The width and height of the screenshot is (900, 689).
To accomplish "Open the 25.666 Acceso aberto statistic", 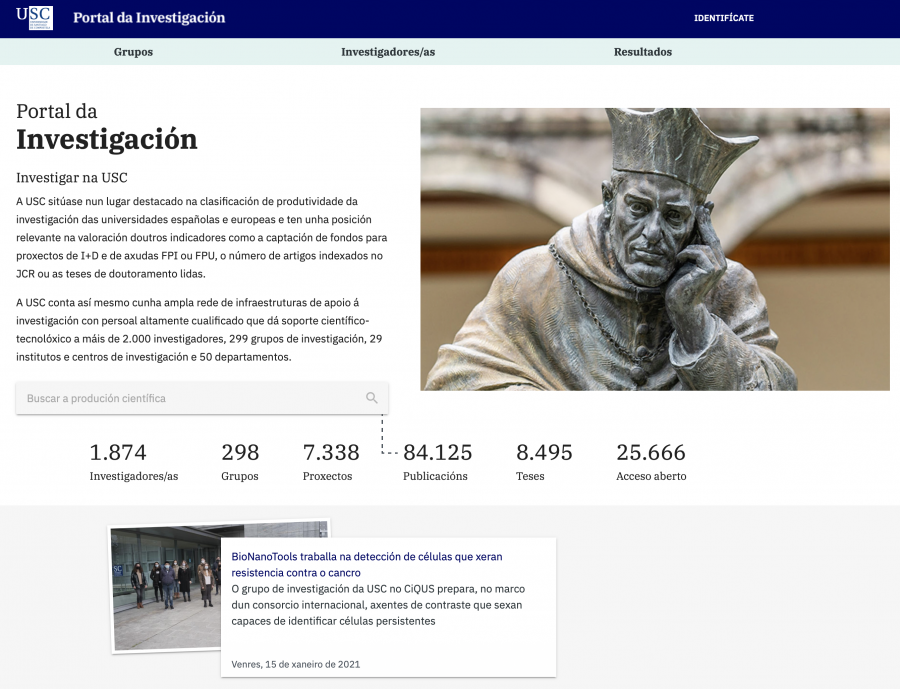I will pos(651,462).
